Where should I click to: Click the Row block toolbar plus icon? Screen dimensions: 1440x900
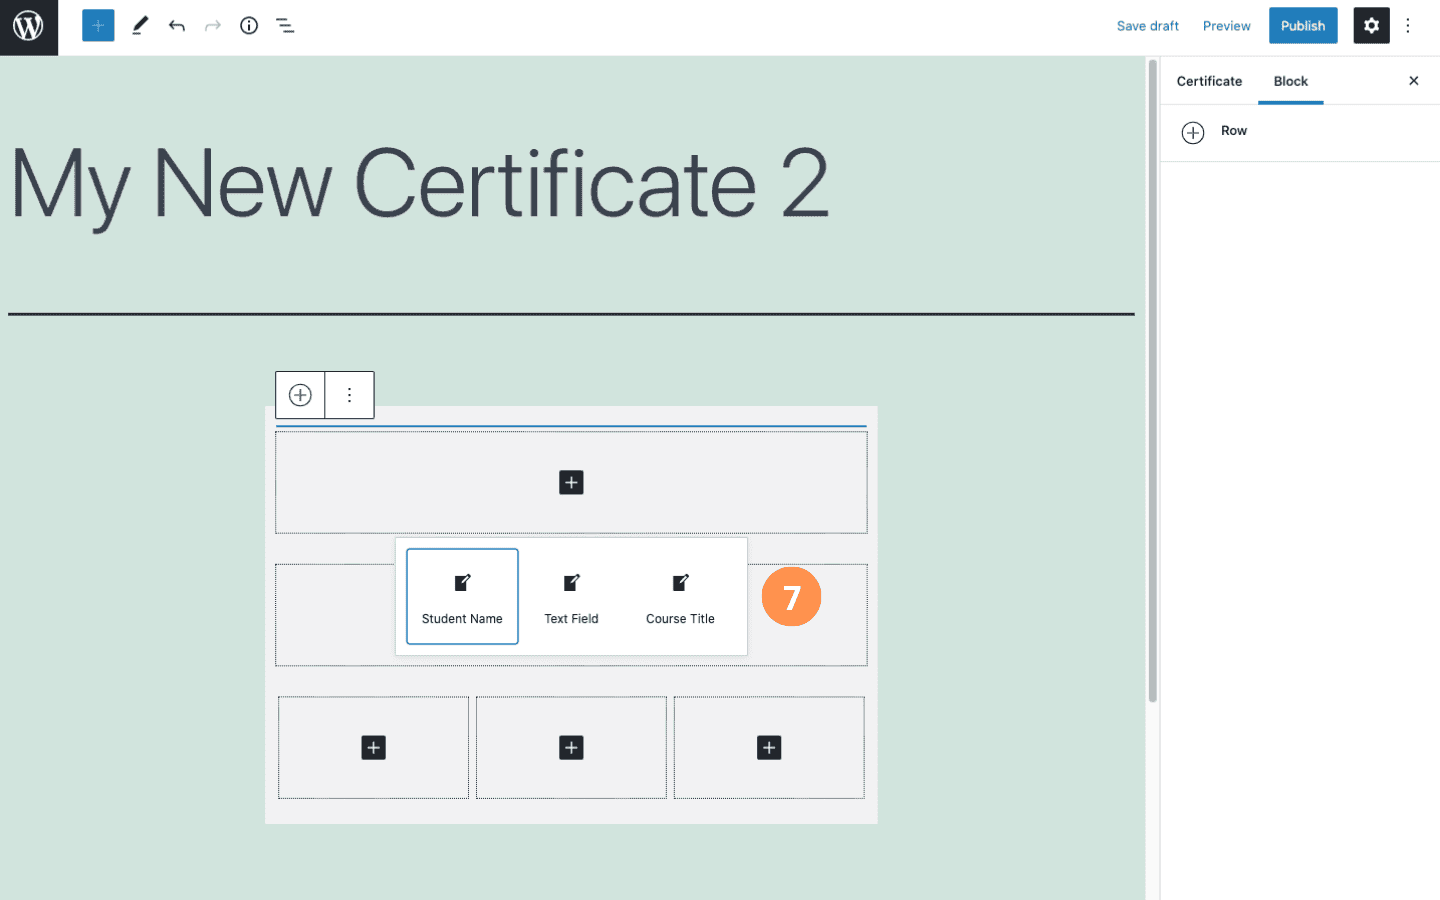[300, 395]
